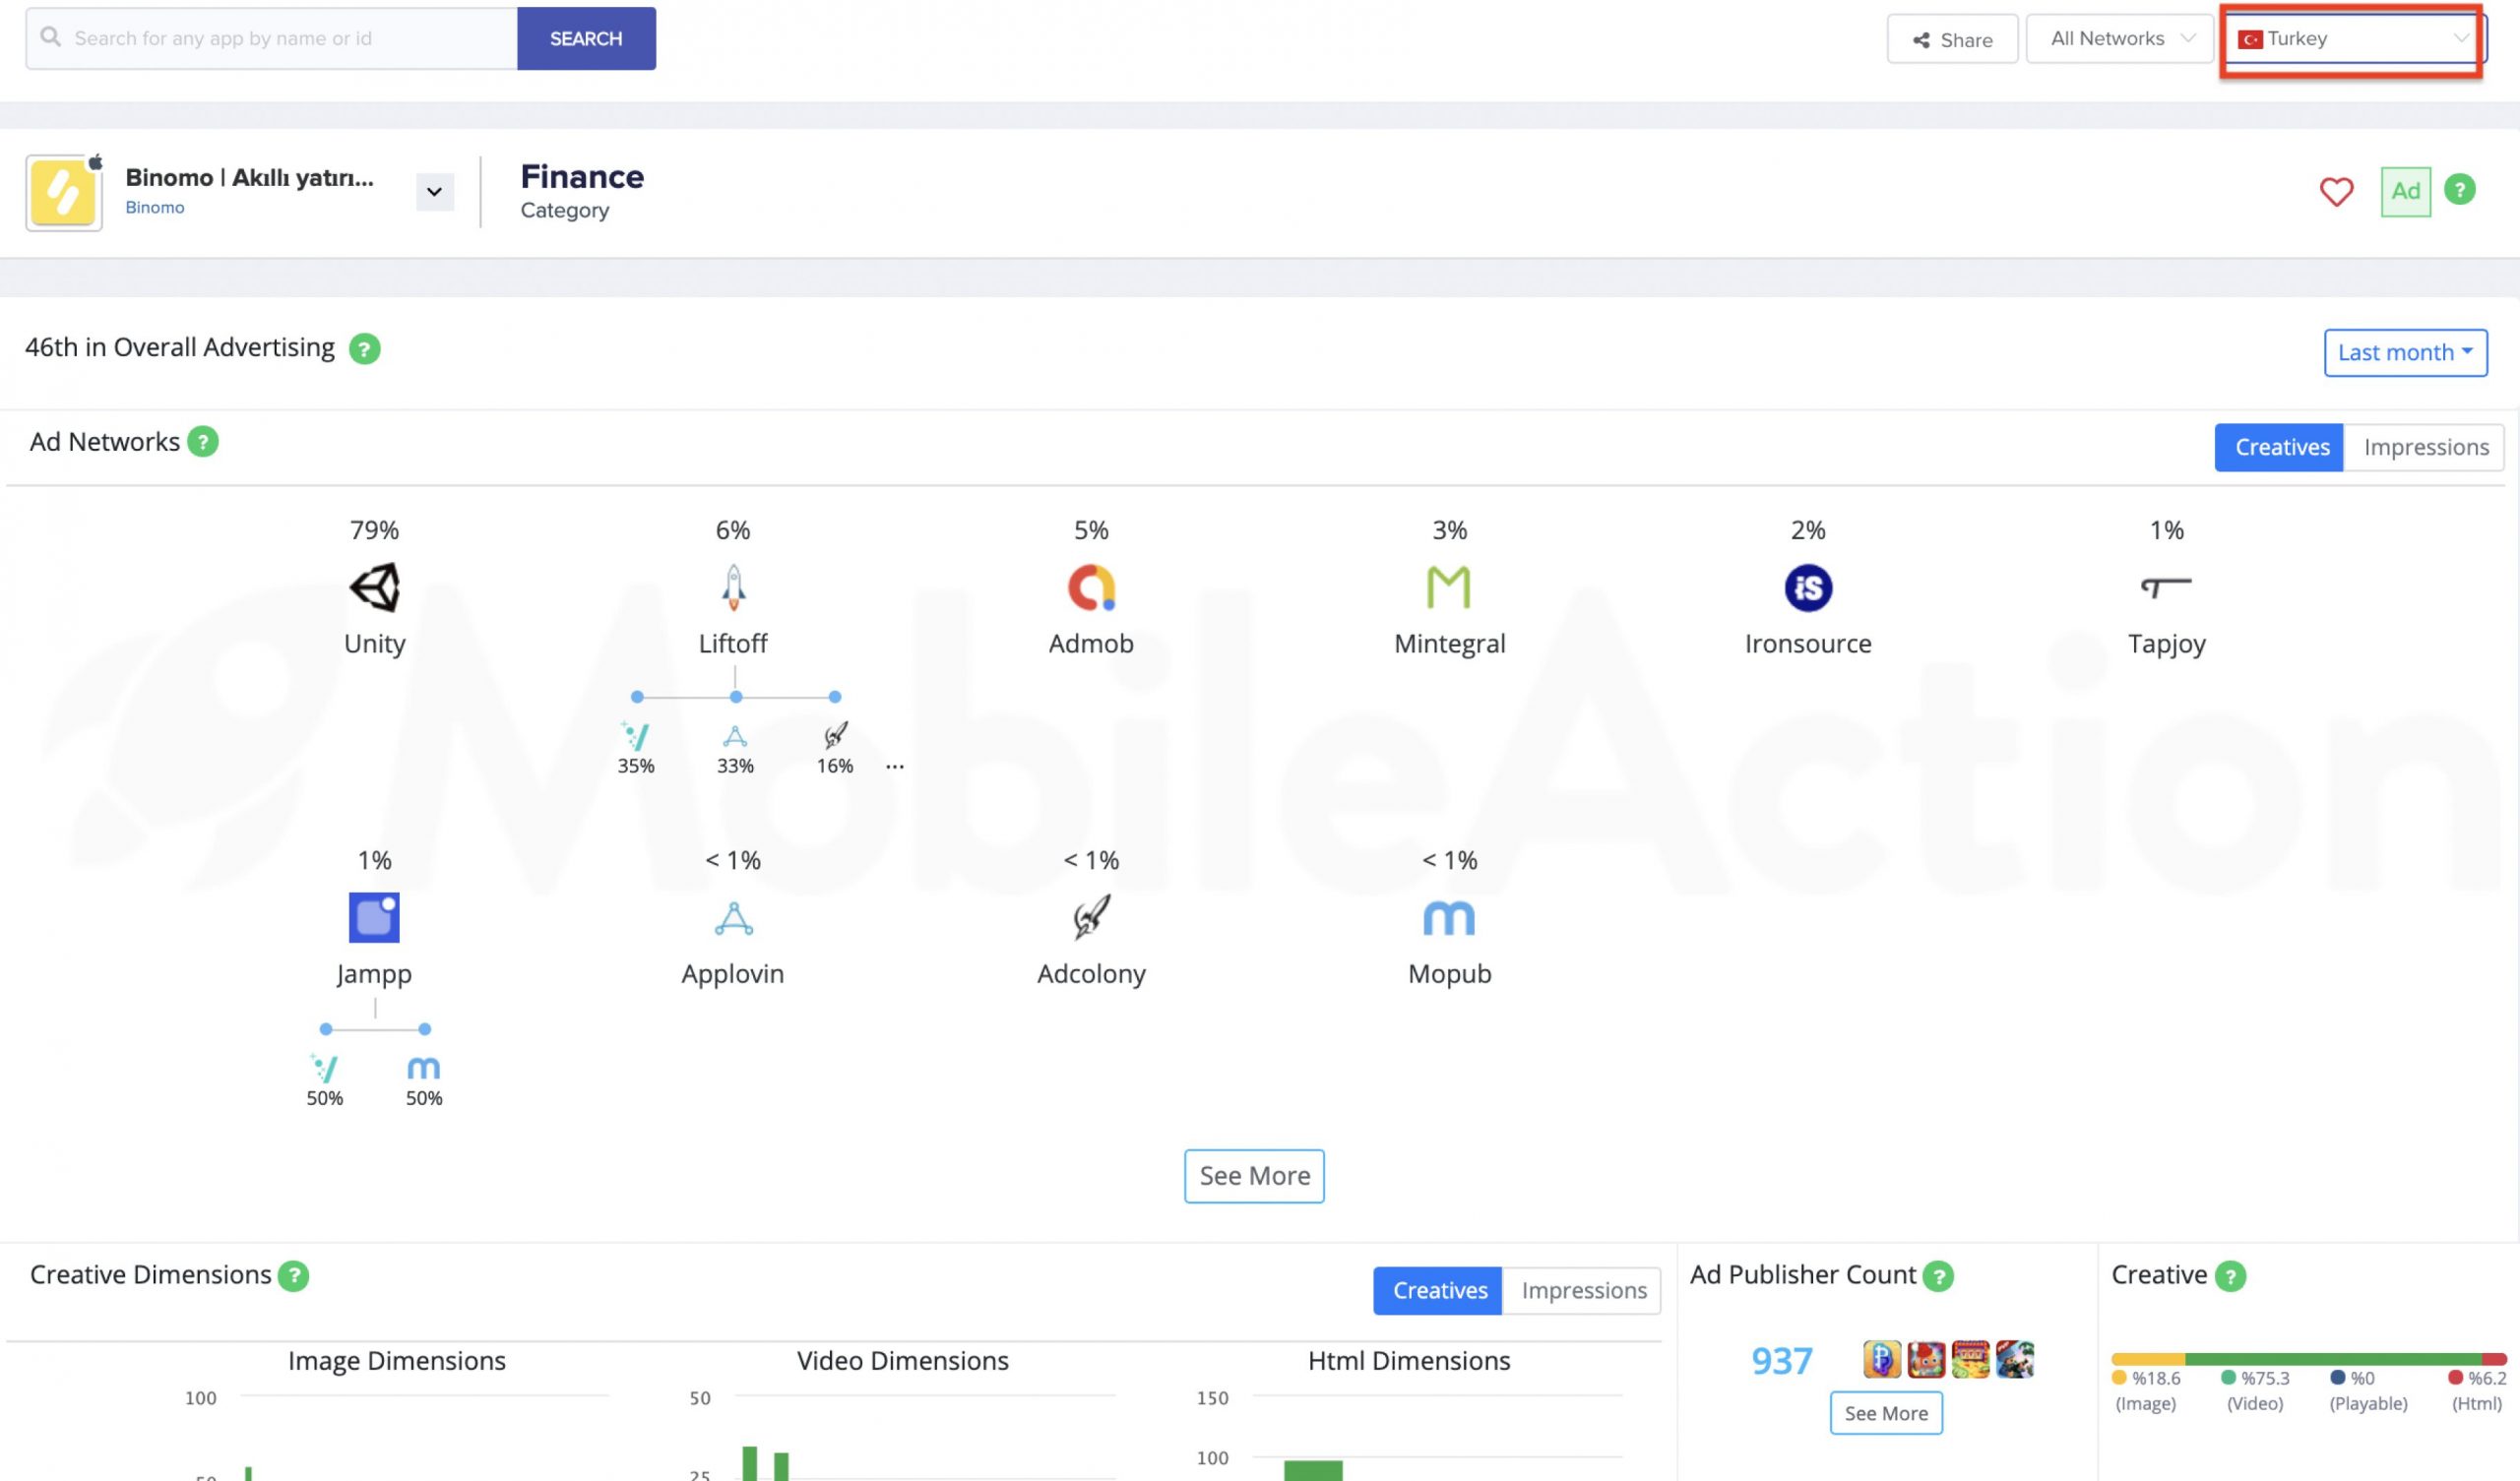This screenshot has width=2520, height=1481.
Task: Click the 35% sub-network icon under Liftoff
Action: click(x=635, y=736)
